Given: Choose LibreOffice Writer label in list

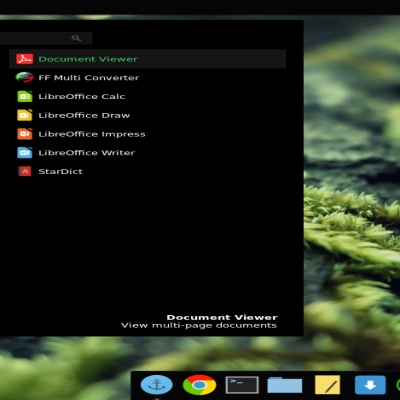Looking at the screenshot, I should (87, 153).
